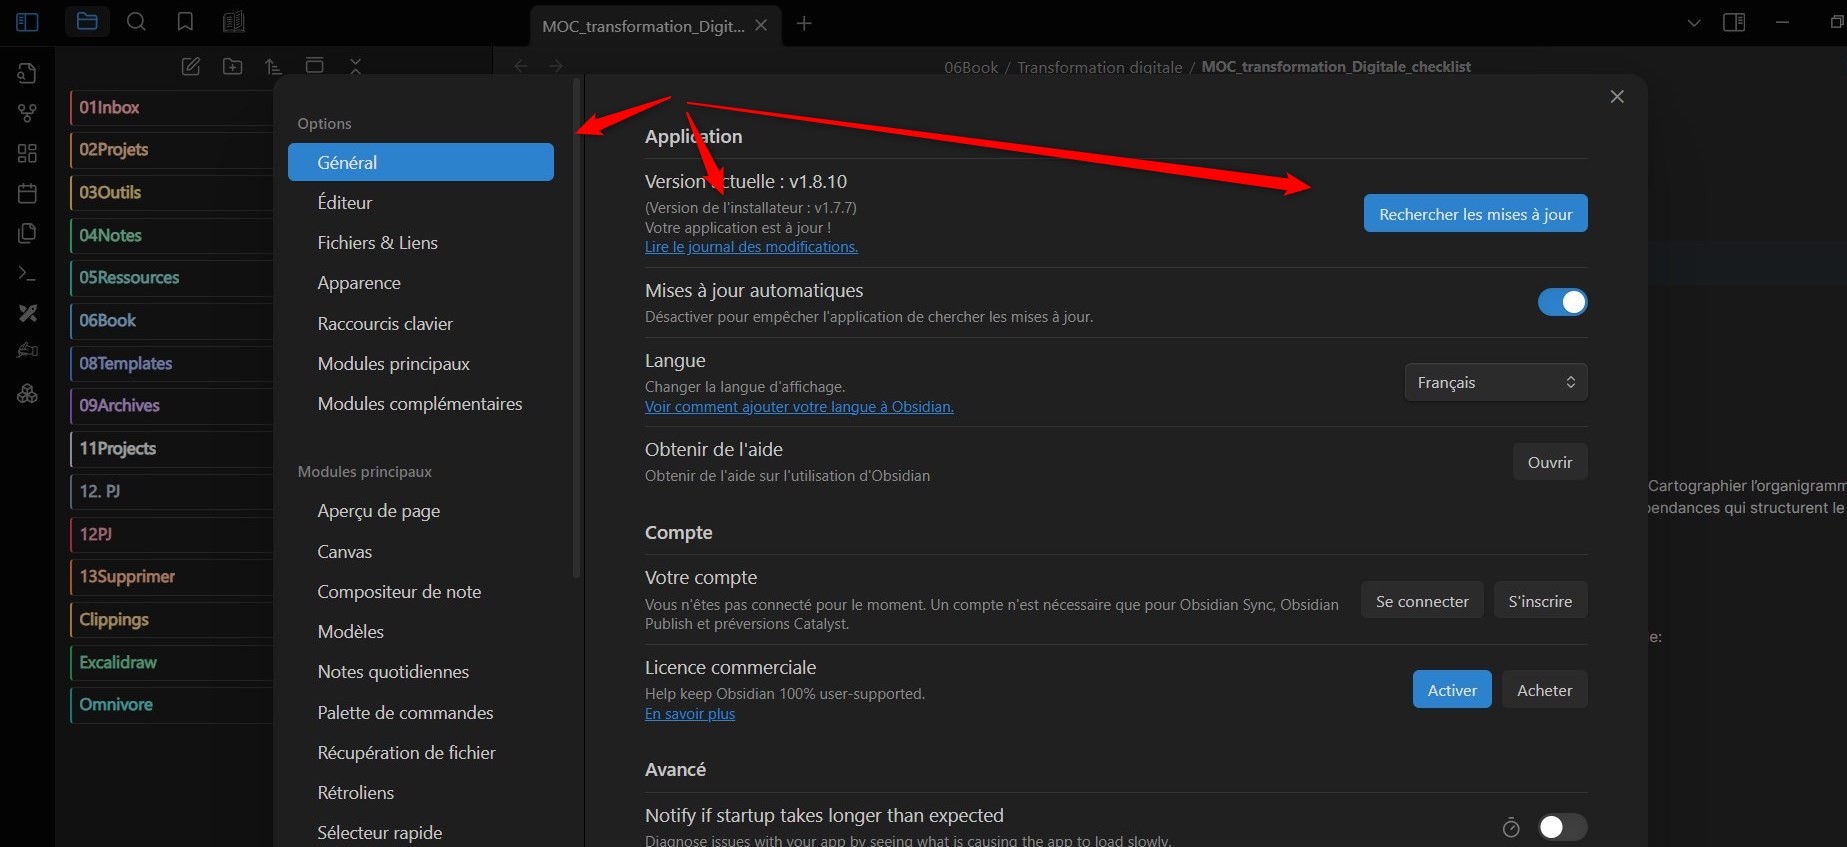The image size is (1847, 847).
Task: Open the quick switcher ribbon icon
Action: (27, 73)
